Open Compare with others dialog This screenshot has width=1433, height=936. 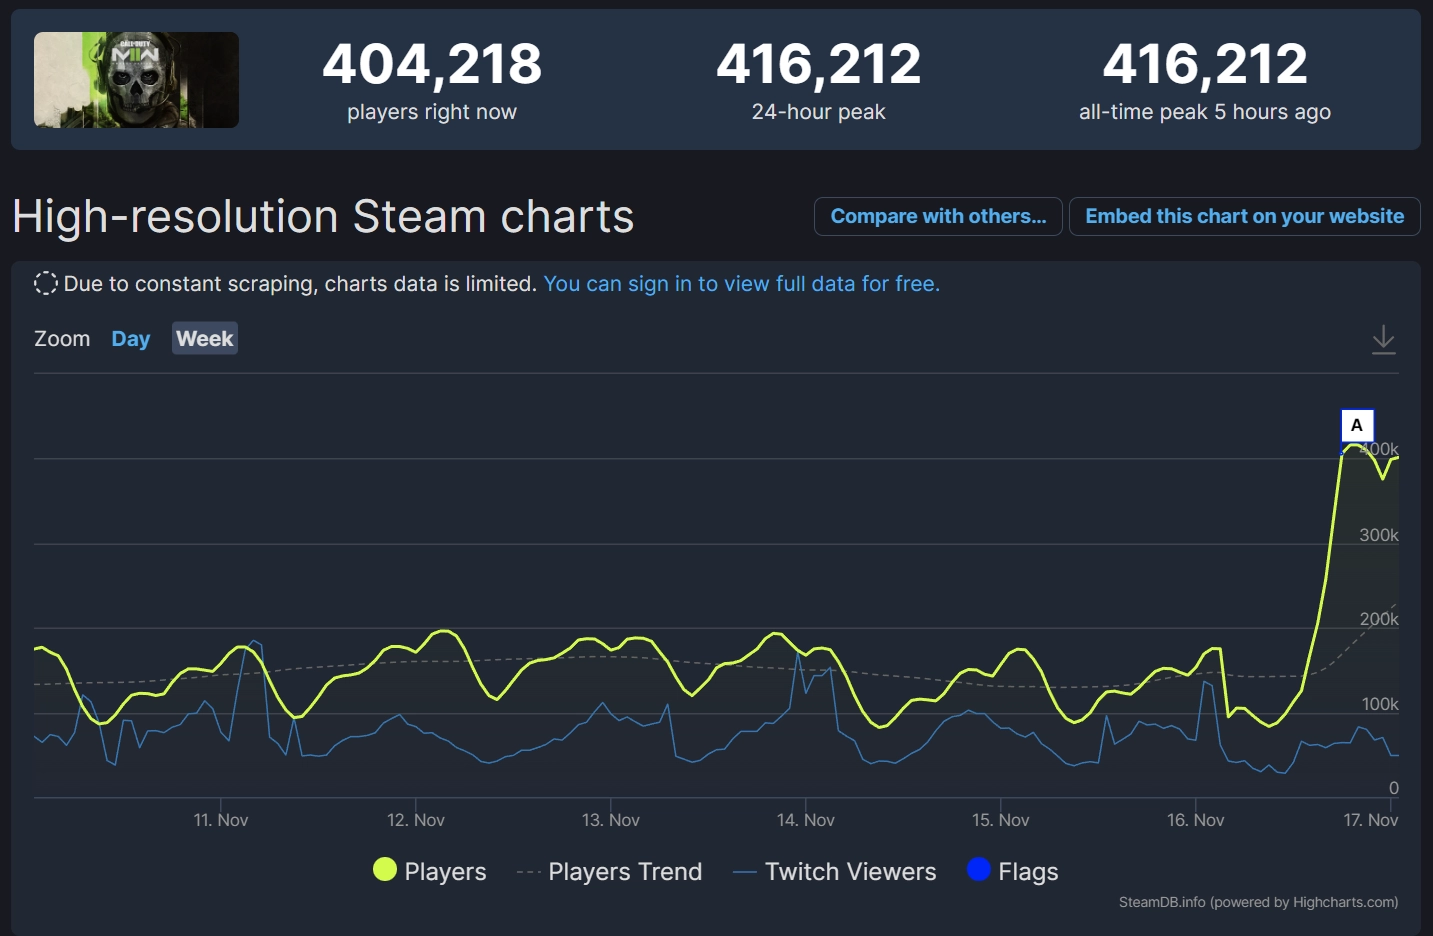938,216
